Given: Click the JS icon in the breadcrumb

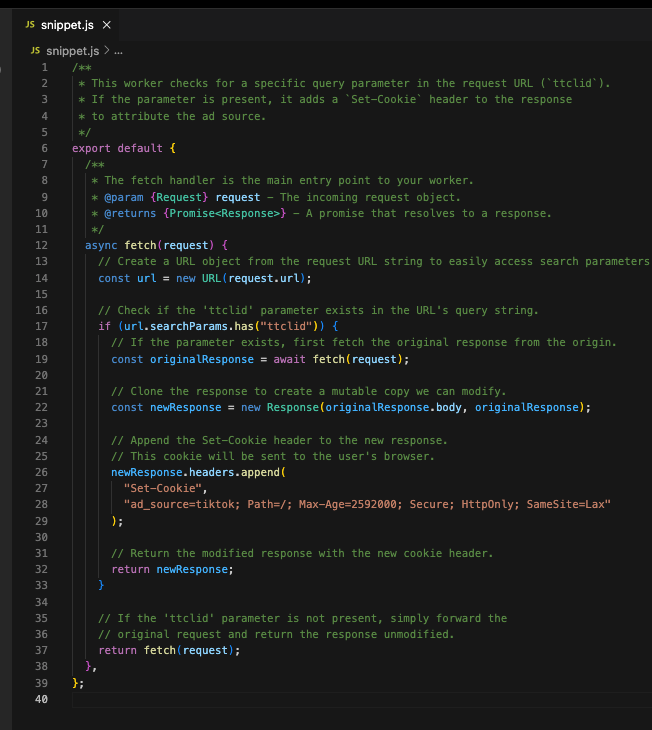Looking at the screenshot, I should (x=35, y=50).
